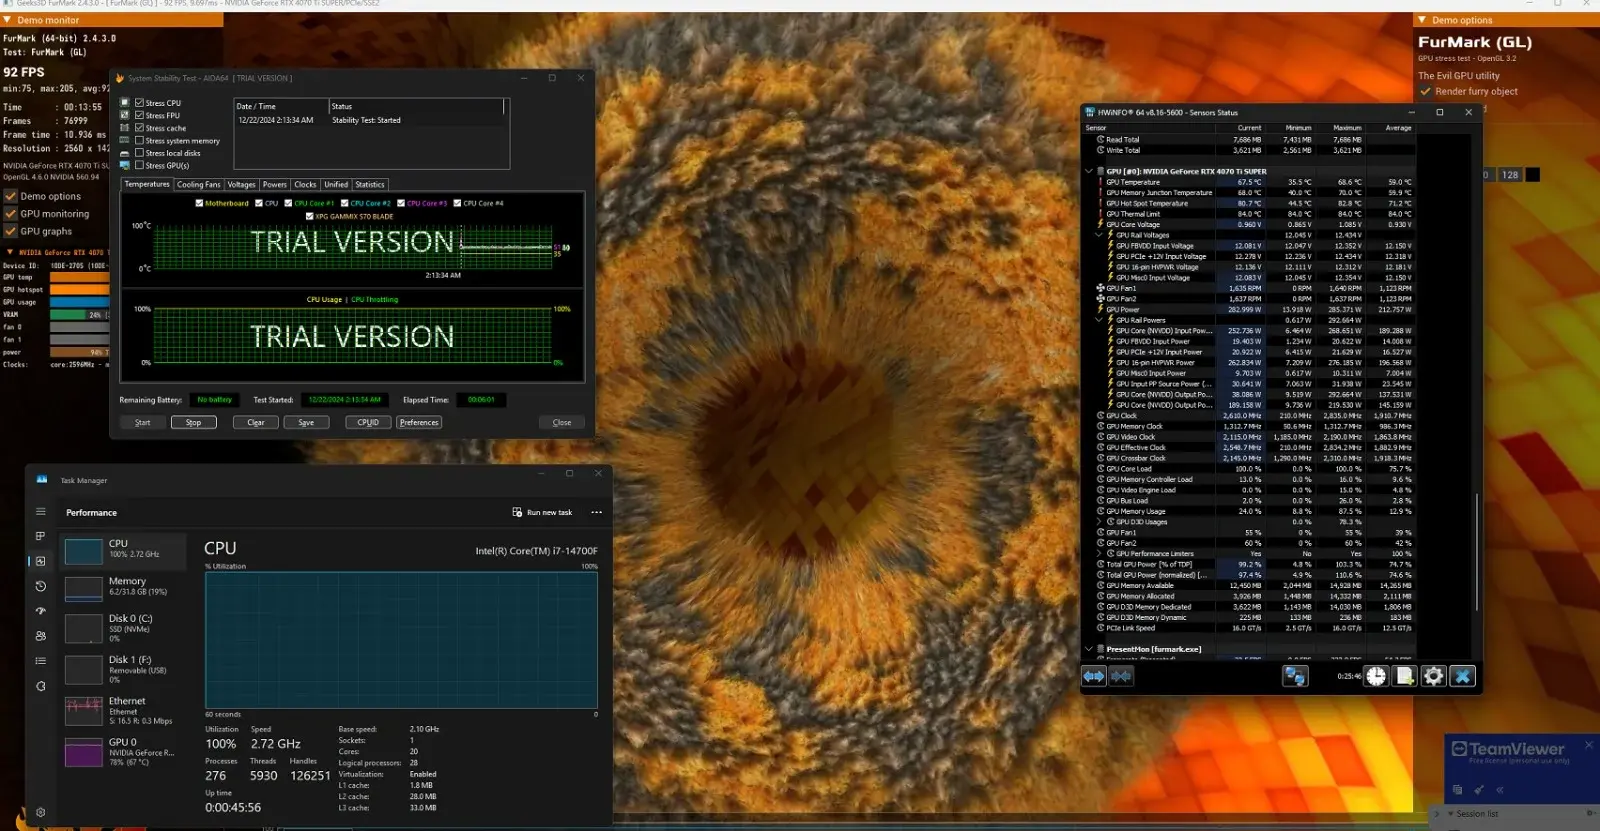This screenshot has width=1600, height=831.
Task: Select GPU 0 in Task Manager performance list
Action: click(124, 752)
